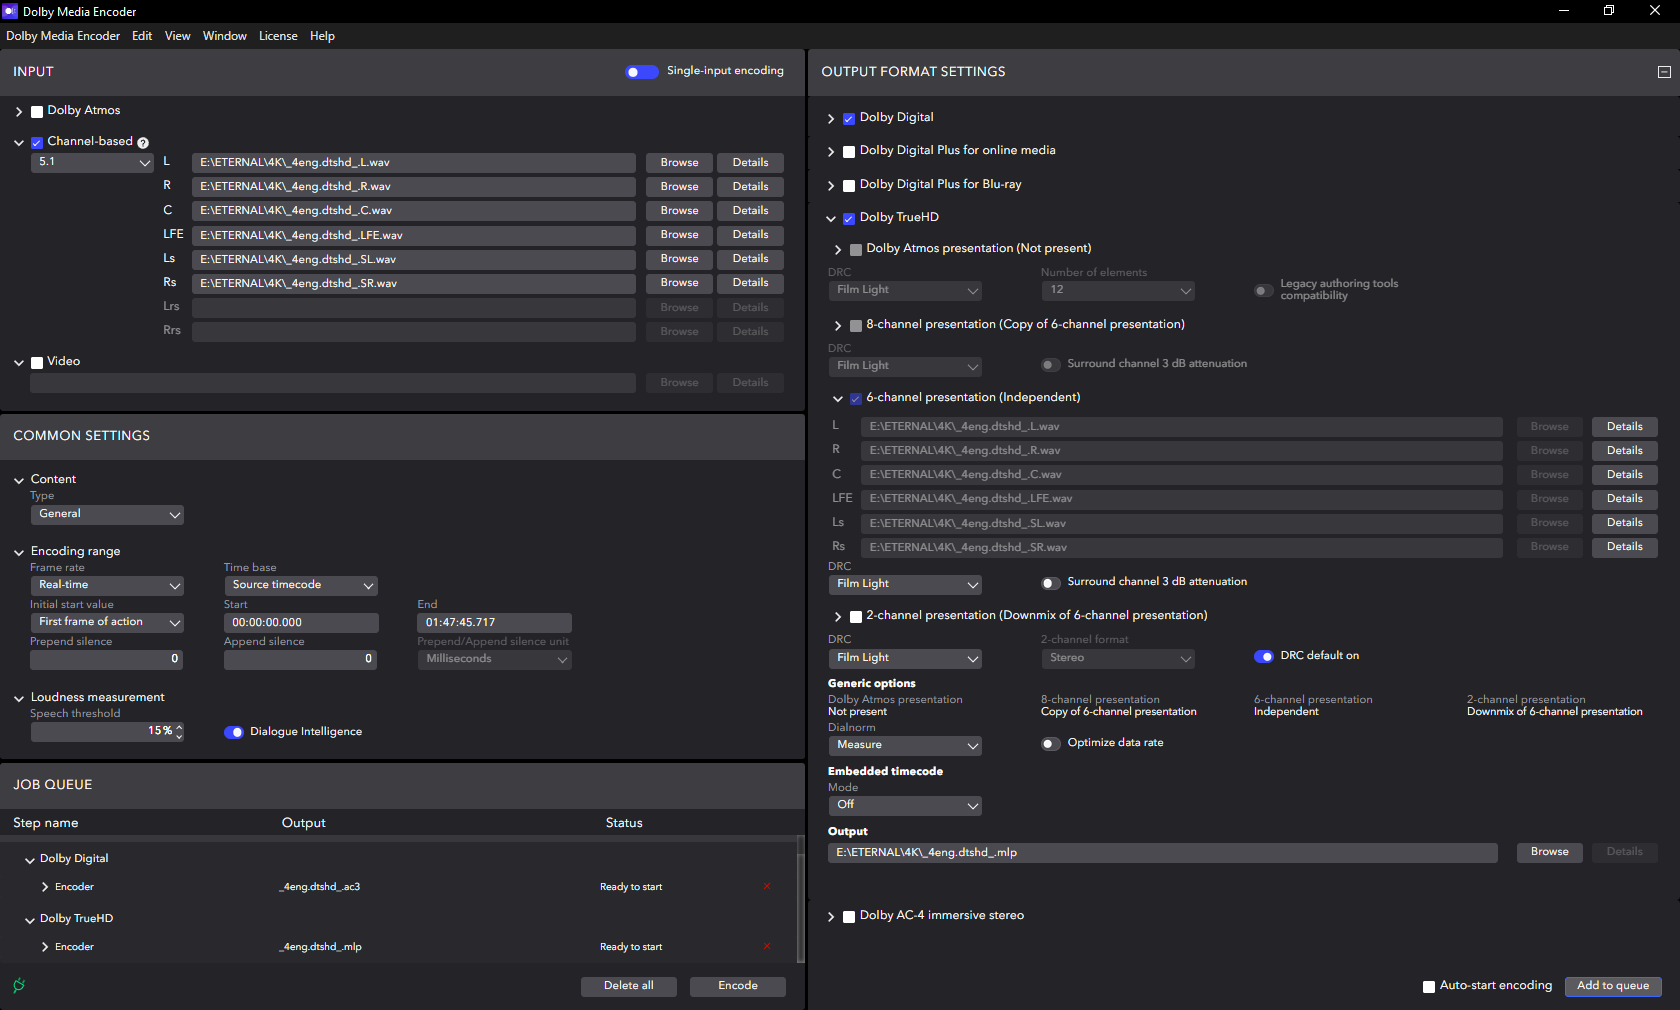Click the Encode button
The width and height of the screenshot is (1680, 1010).
(x=737, y=986)
